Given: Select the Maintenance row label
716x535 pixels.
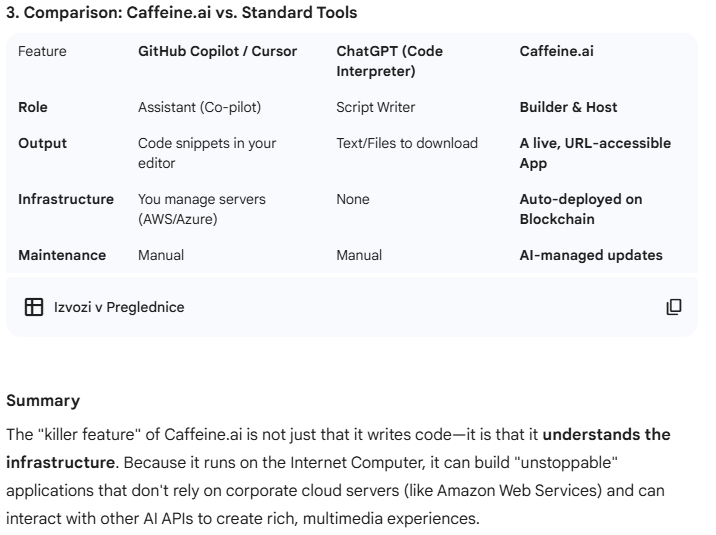Looking at the screenshot, I should pyautogui.click(x=62, y=255).
